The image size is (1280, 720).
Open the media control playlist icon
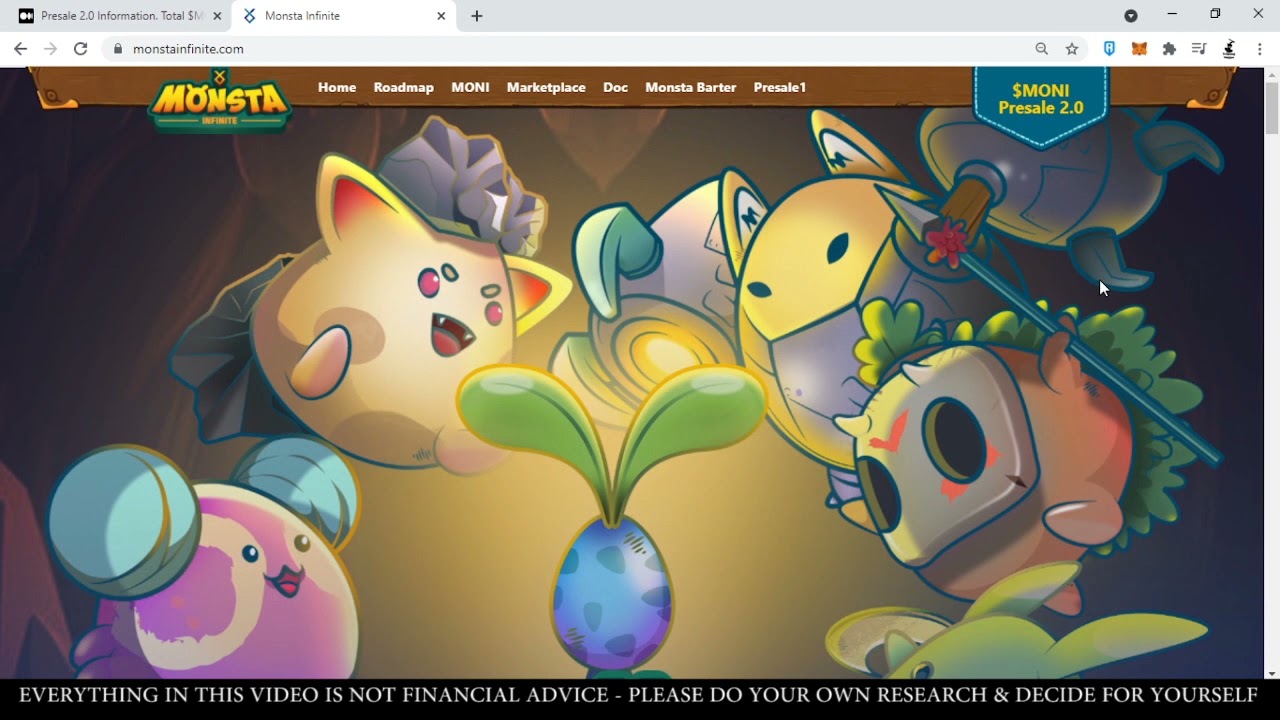[x=1199, y=48]
